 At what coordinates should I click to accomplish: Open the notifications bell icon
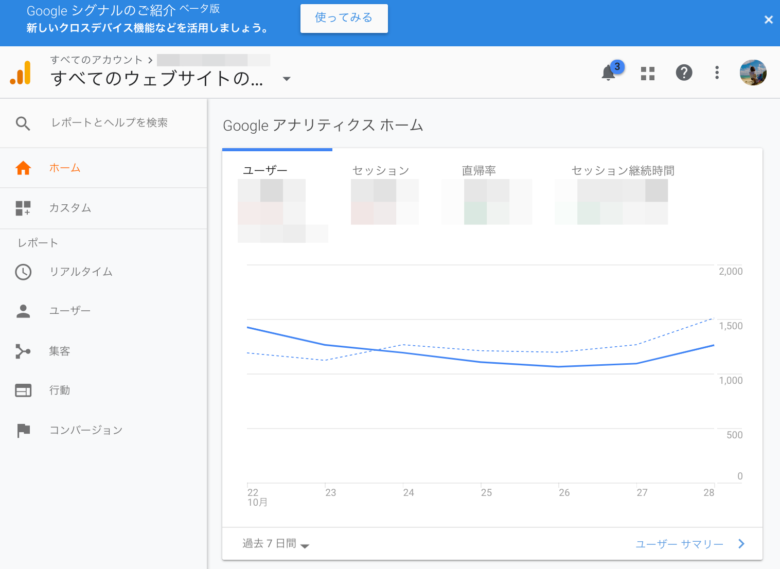608,73
